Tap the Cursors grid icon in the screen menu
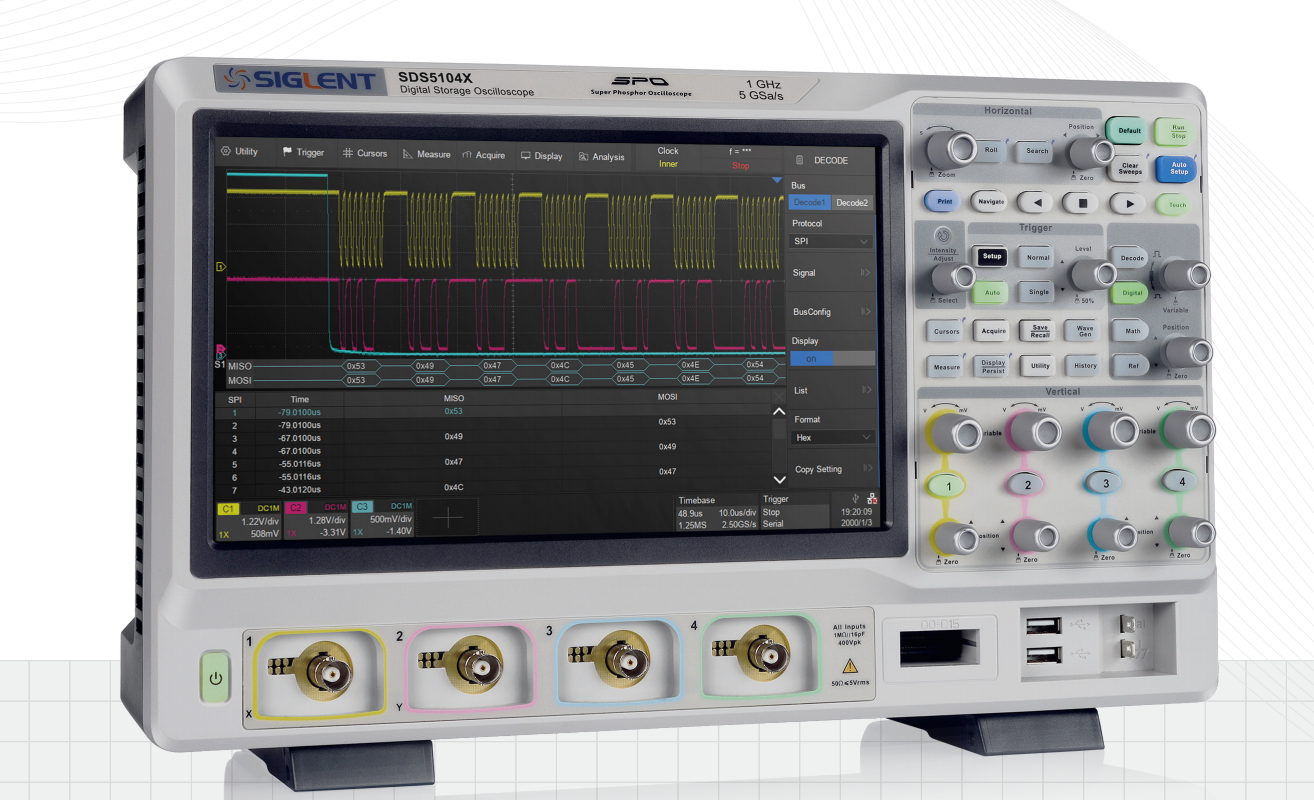The height and width of the screenshot is (800, 1314). pyautogui.click(x=348, y=153)
